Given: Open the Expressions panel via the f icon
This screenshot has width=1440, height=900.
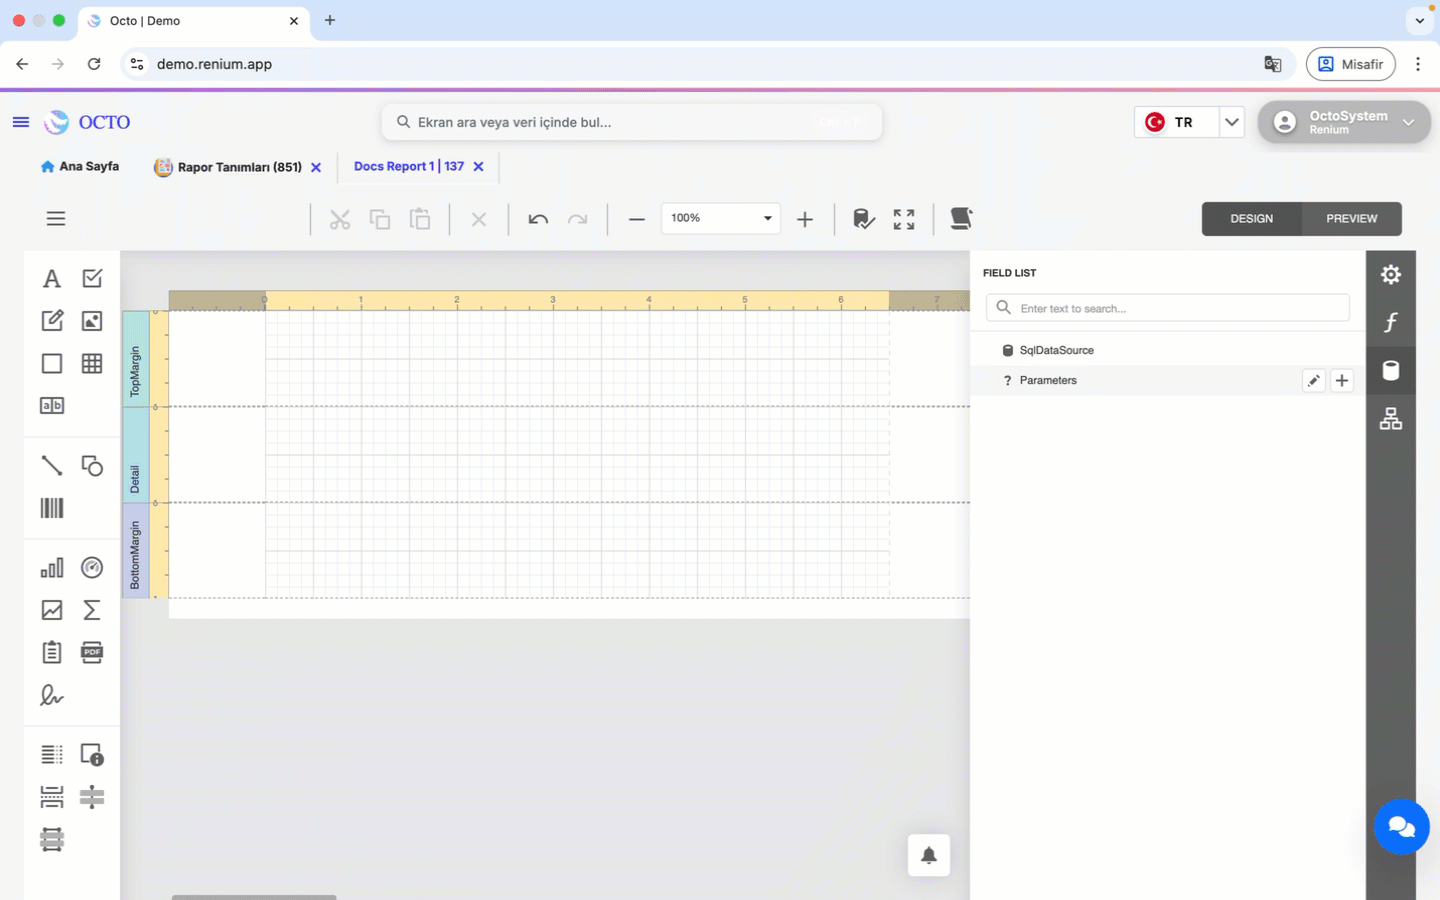Looking at the screenshot, I should tap(1390, 322).
